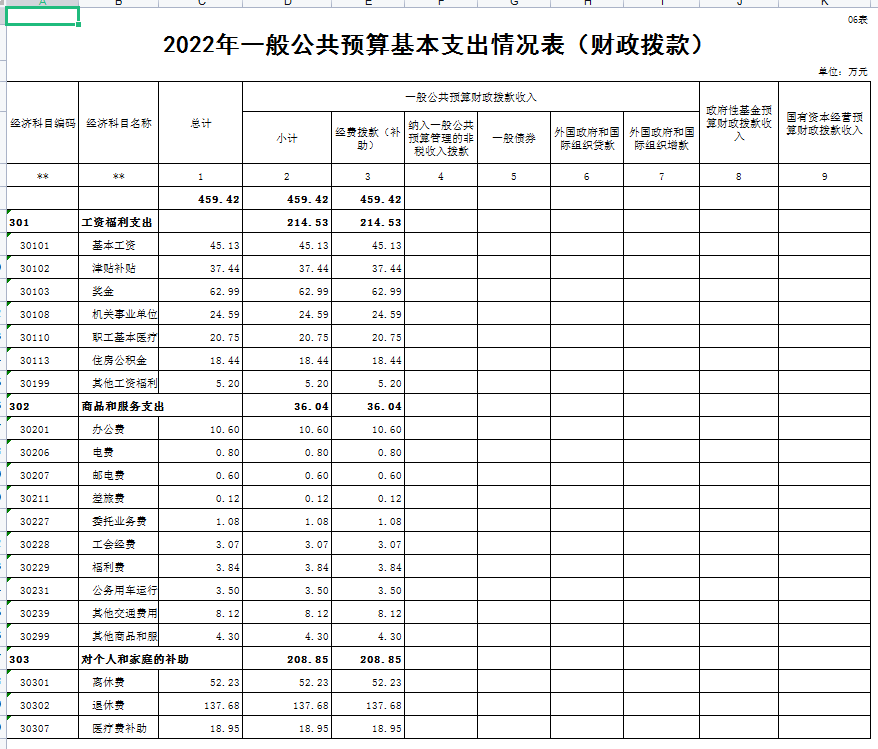The width and height of the screenshot is (878, 749).
Task: Select the merged 一般公共预算财政拨款收入 header
Action: tap(471, 97)
